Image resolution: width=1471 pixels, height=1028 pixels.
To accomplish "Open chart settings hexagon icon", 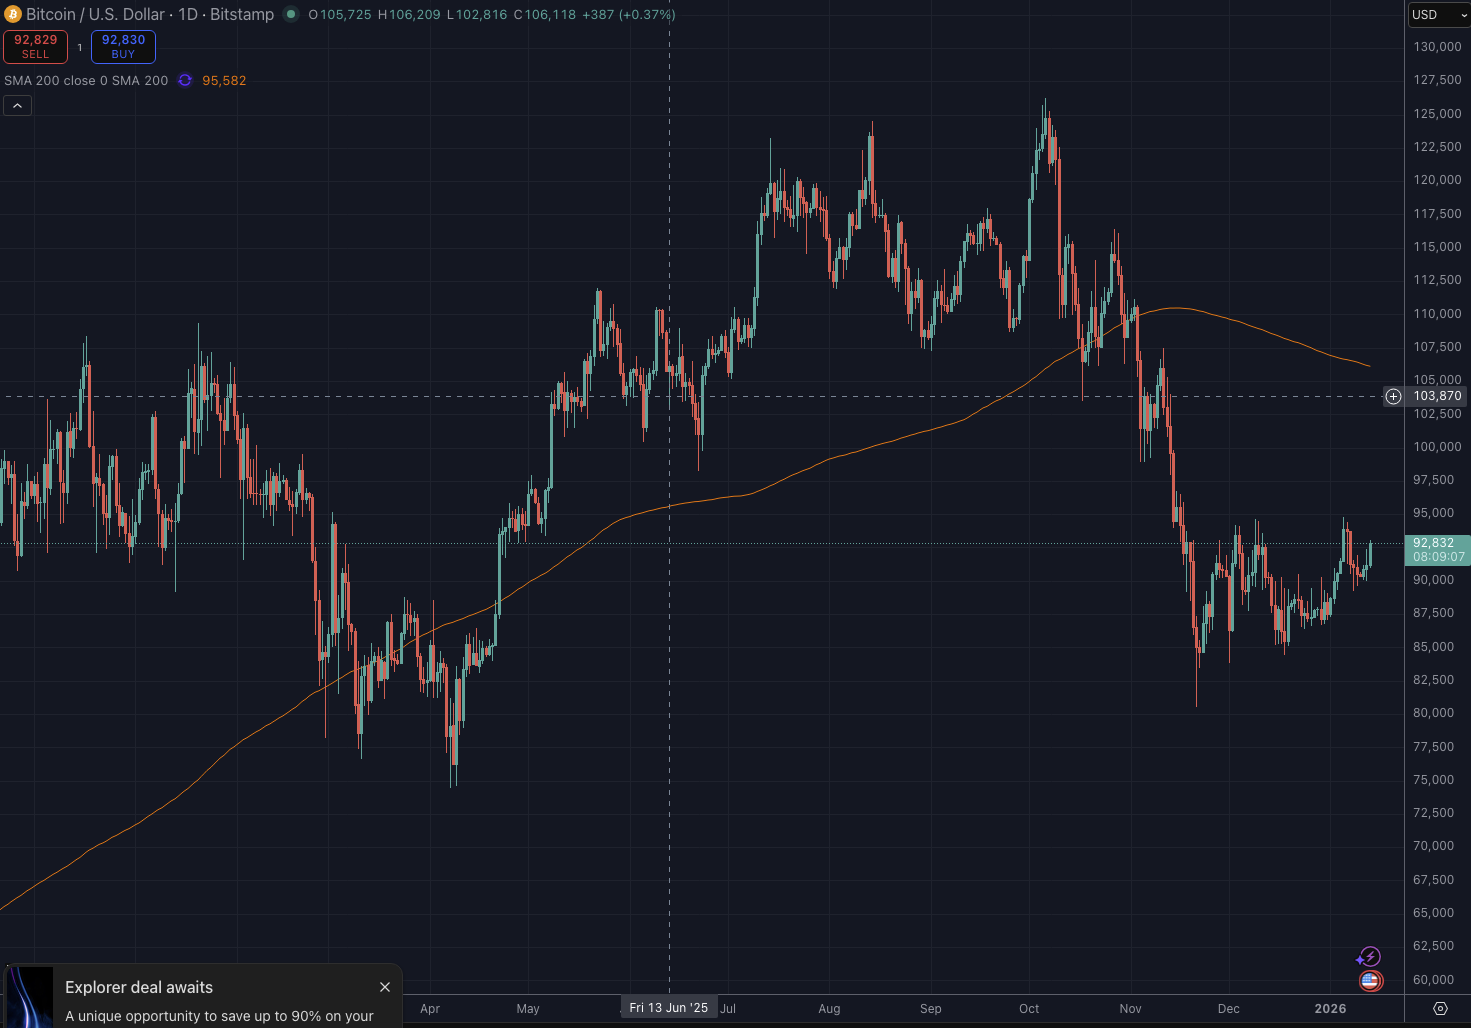I will (x=1440, y=1008).
